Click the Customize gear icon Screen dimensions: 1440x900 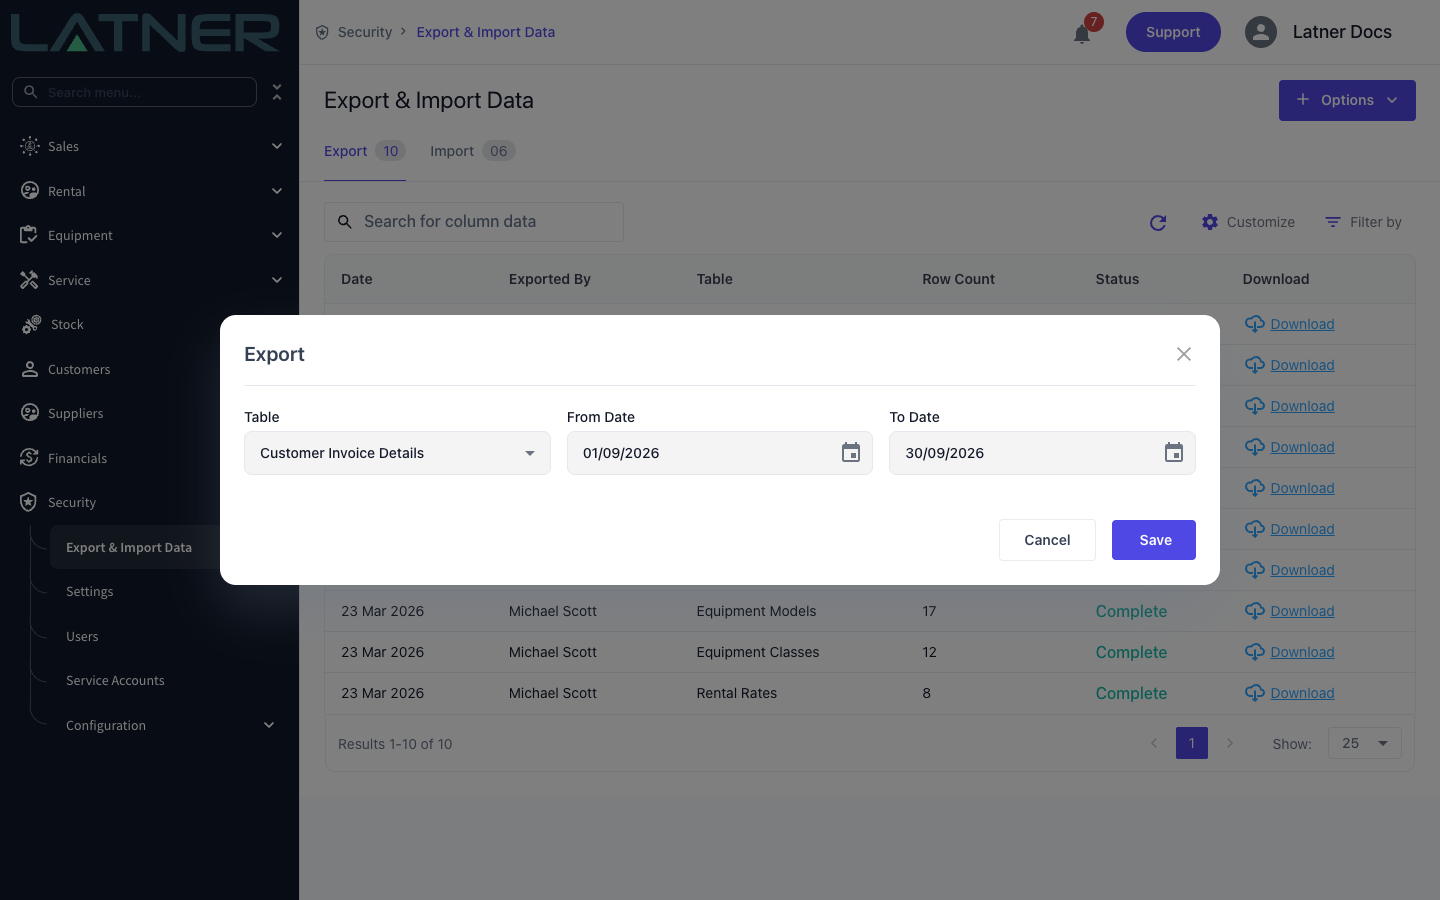pyautogui.click(x=1210, y=222)
